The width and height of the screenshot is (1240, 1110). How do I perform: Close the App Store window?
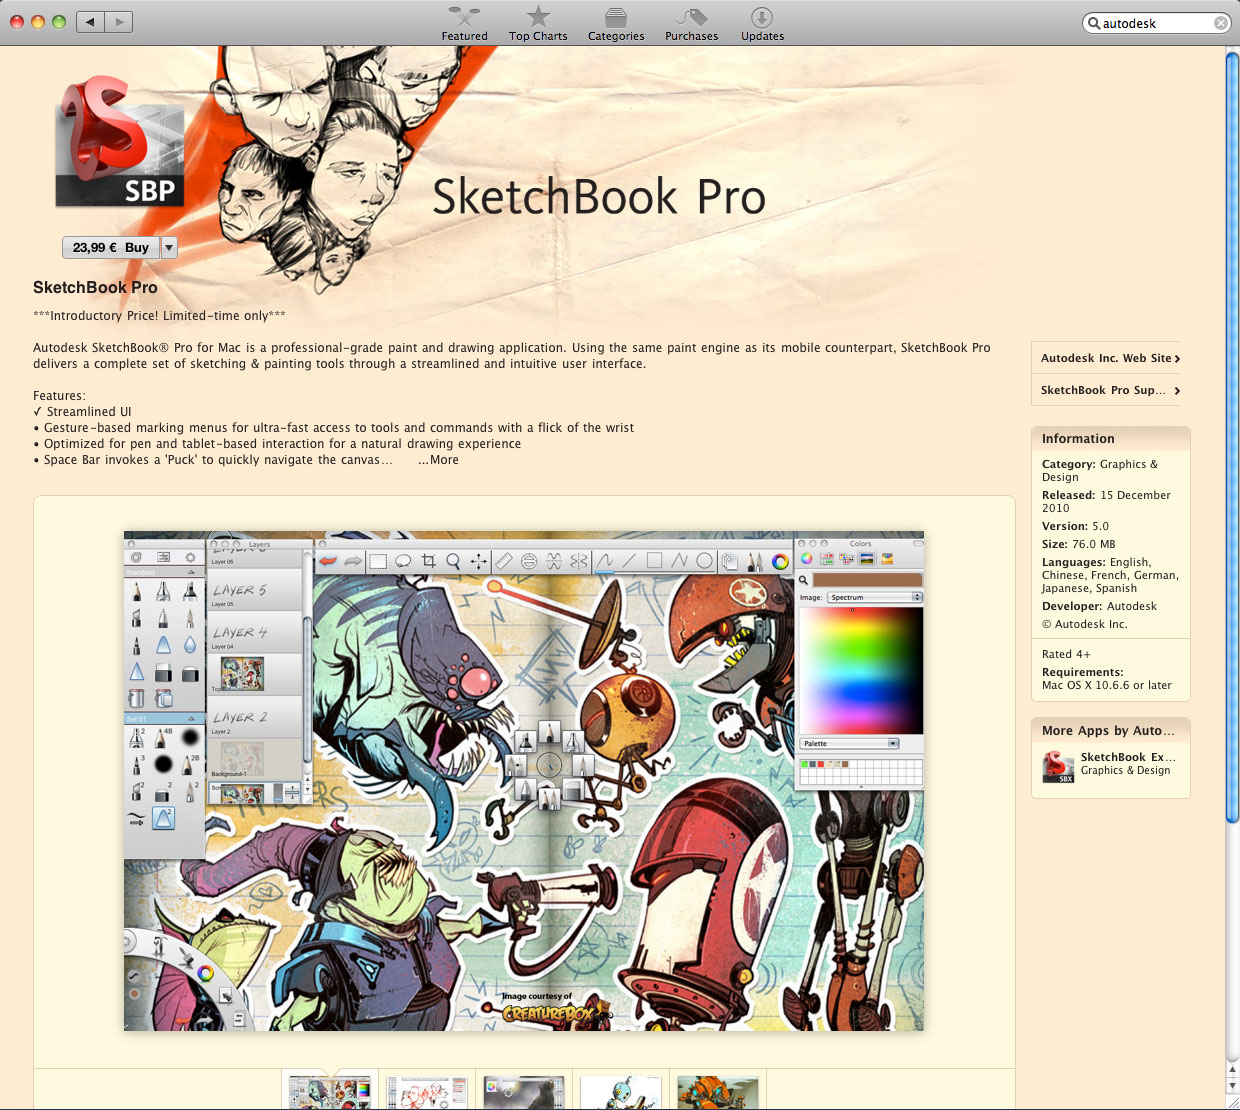(x=16, y=21)
